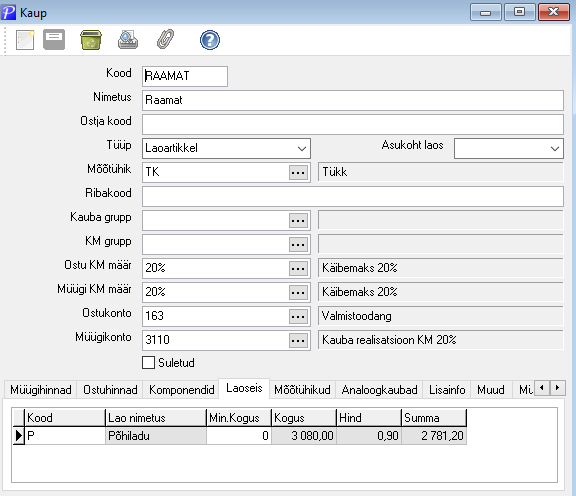Screen dimensions: 576x496
Task: Click the new blank document icon
Action: click(x=25, y=40)
